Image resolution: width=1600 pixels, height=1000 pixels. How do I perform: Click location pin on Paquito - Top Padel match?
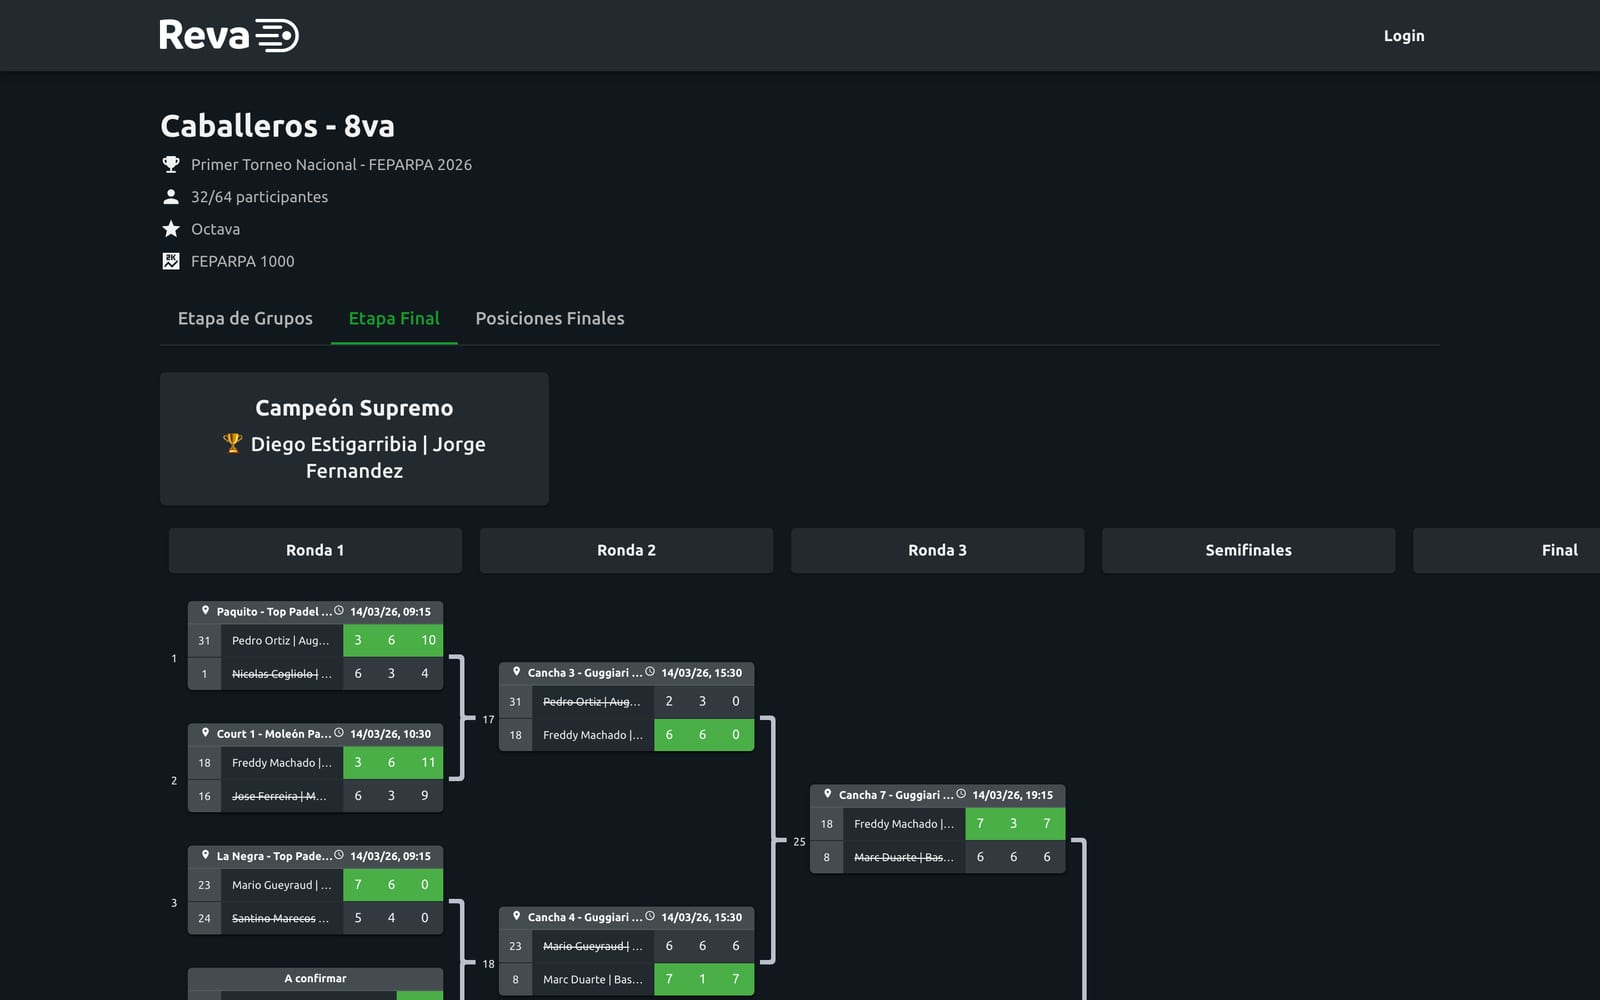point(205,610)
